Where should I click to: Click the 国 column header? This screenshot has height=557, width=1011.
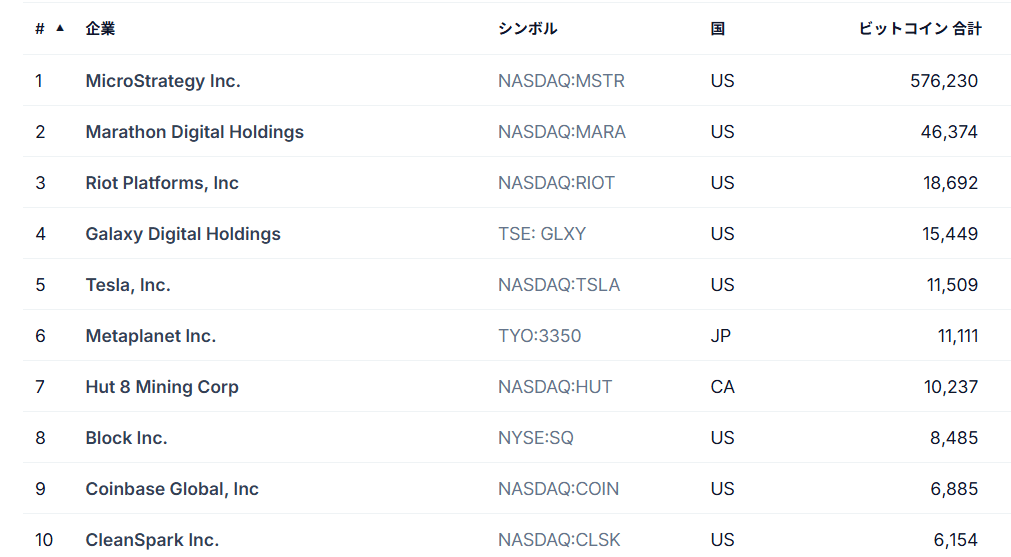coord(717,29)
